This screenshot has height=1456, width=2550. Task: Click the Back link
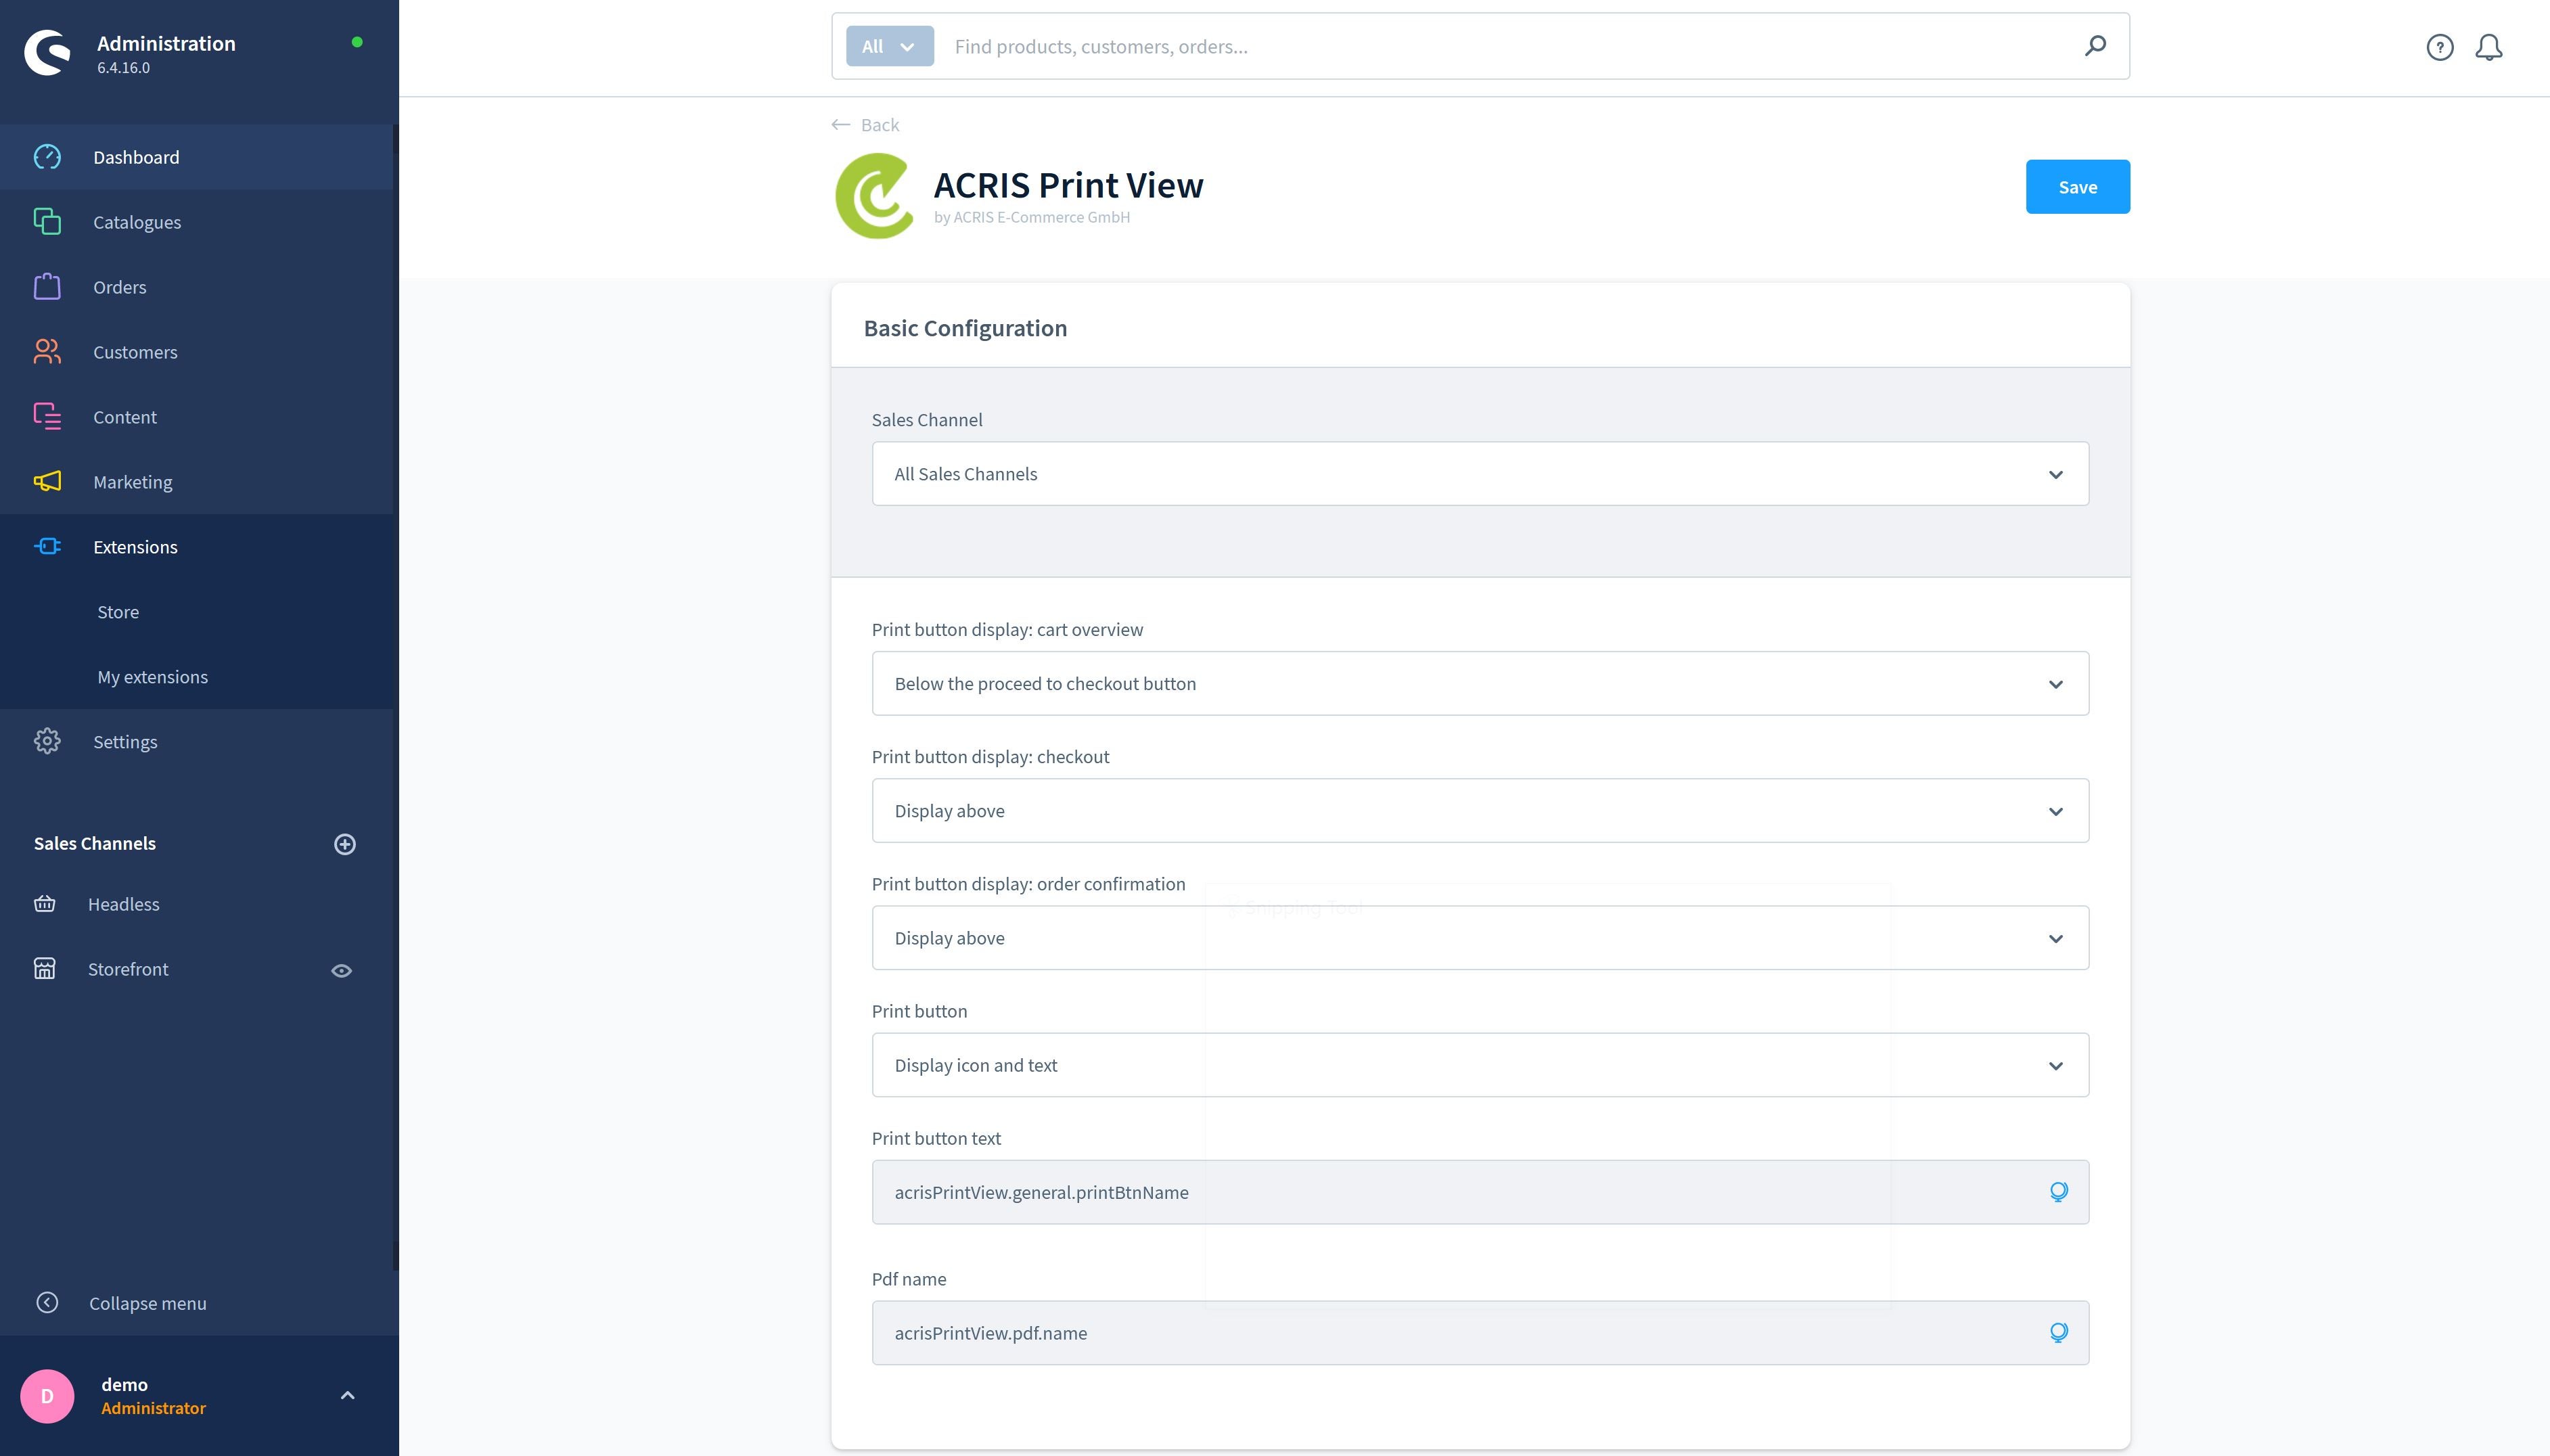pos(865,124)
